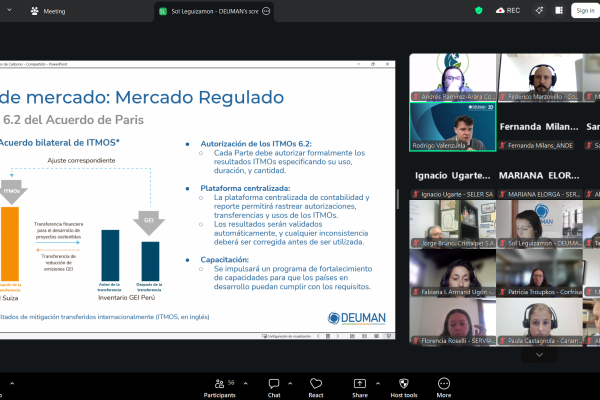Go to next slide in PowerPoint bar
The image size is (600, 400).
click(x=338, y=336)
